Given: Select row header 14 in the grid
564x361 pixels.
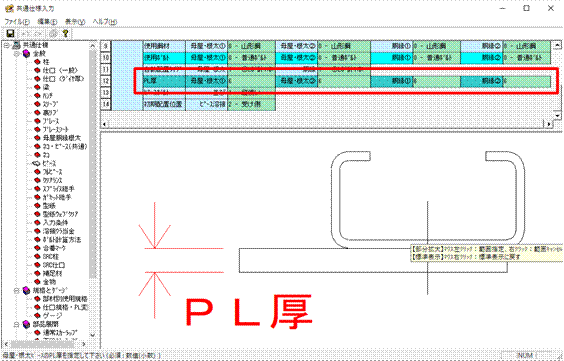Looking at the screenshot, I should click(x=105, y=104).
